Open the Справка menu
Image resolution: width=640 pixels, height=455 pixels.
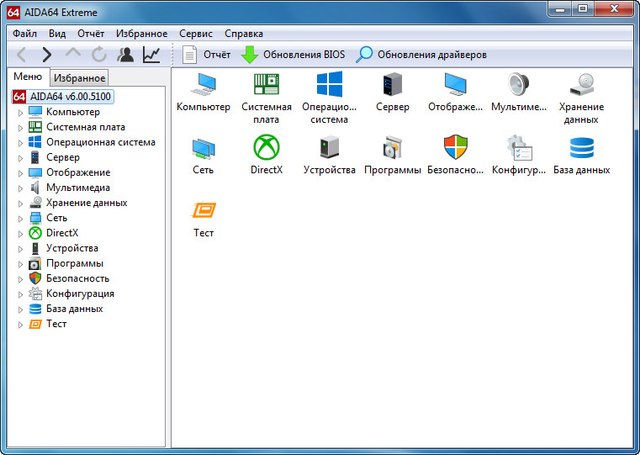244,33
